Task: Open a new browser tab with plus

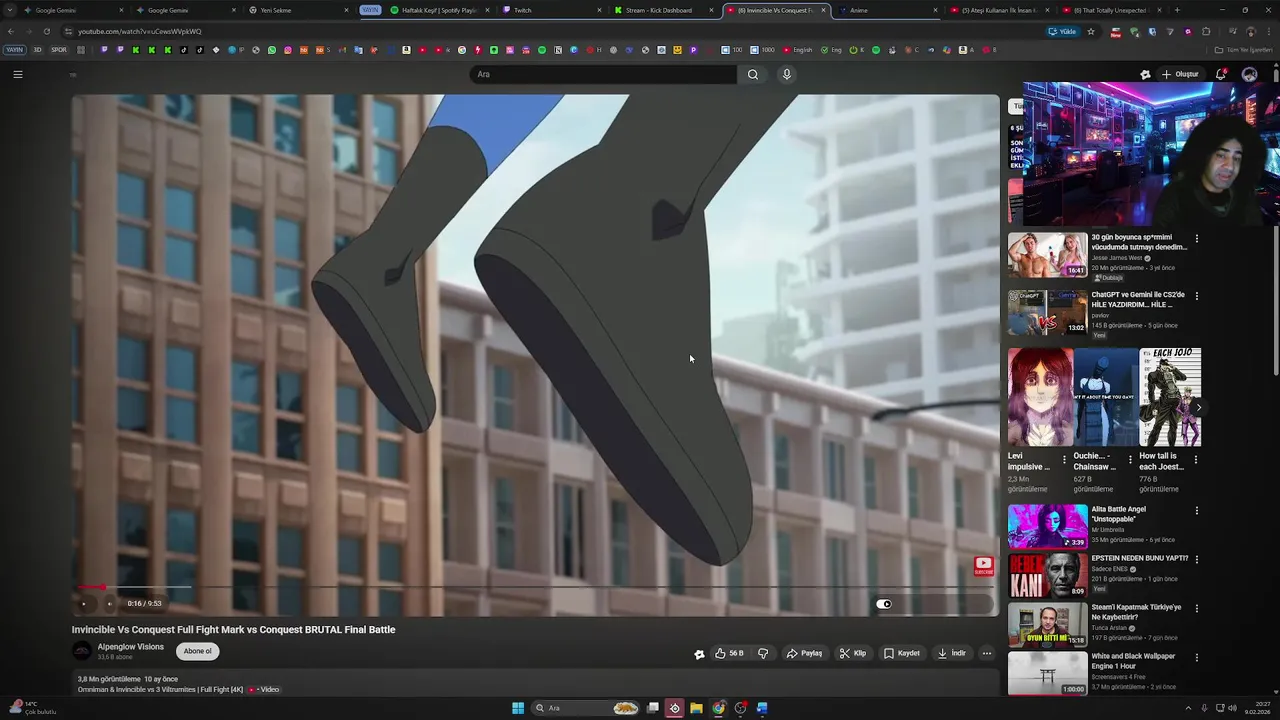Action: pos(1176,10)
